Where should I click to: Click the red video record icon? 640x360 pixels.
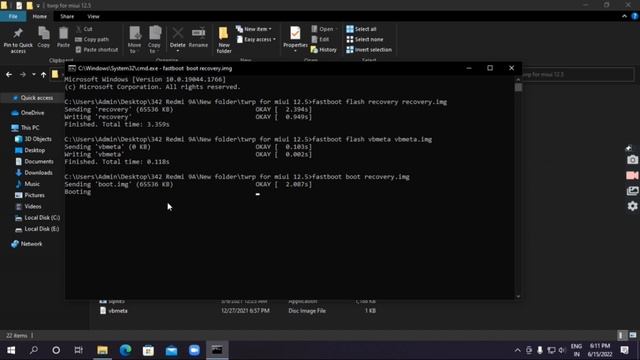632,176
